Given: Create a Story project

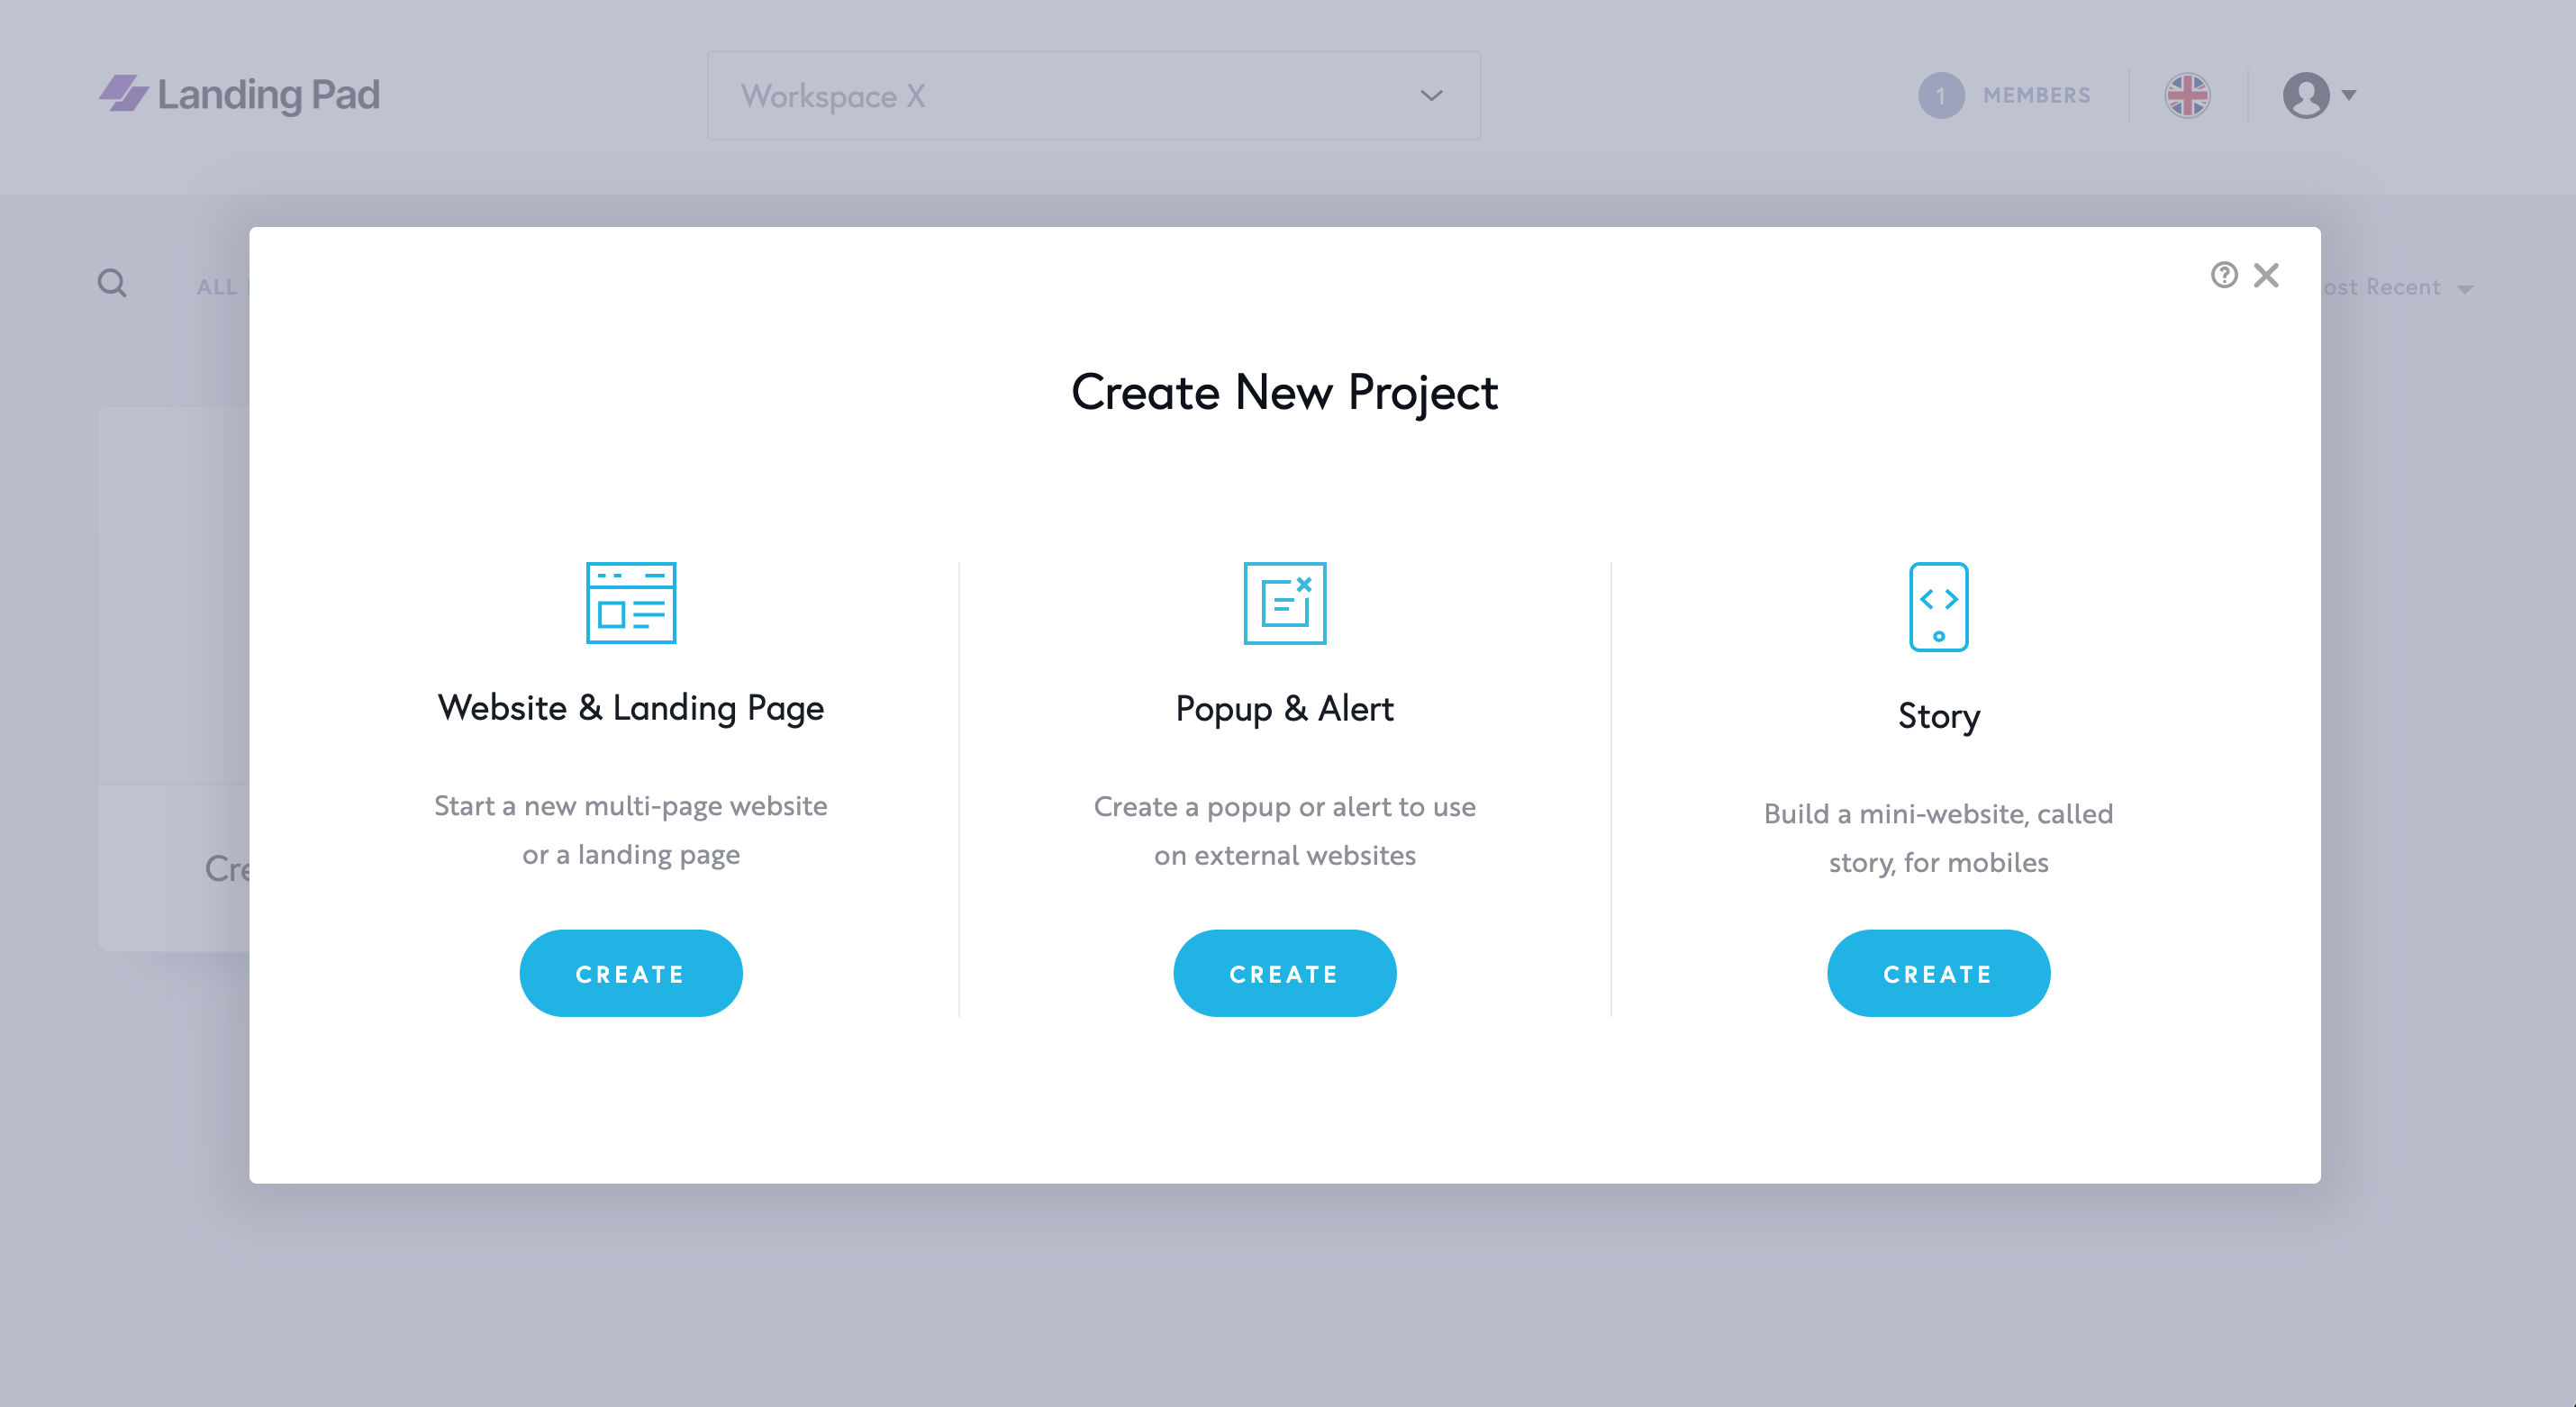Looking at the screenshot, I should 1938,973.
